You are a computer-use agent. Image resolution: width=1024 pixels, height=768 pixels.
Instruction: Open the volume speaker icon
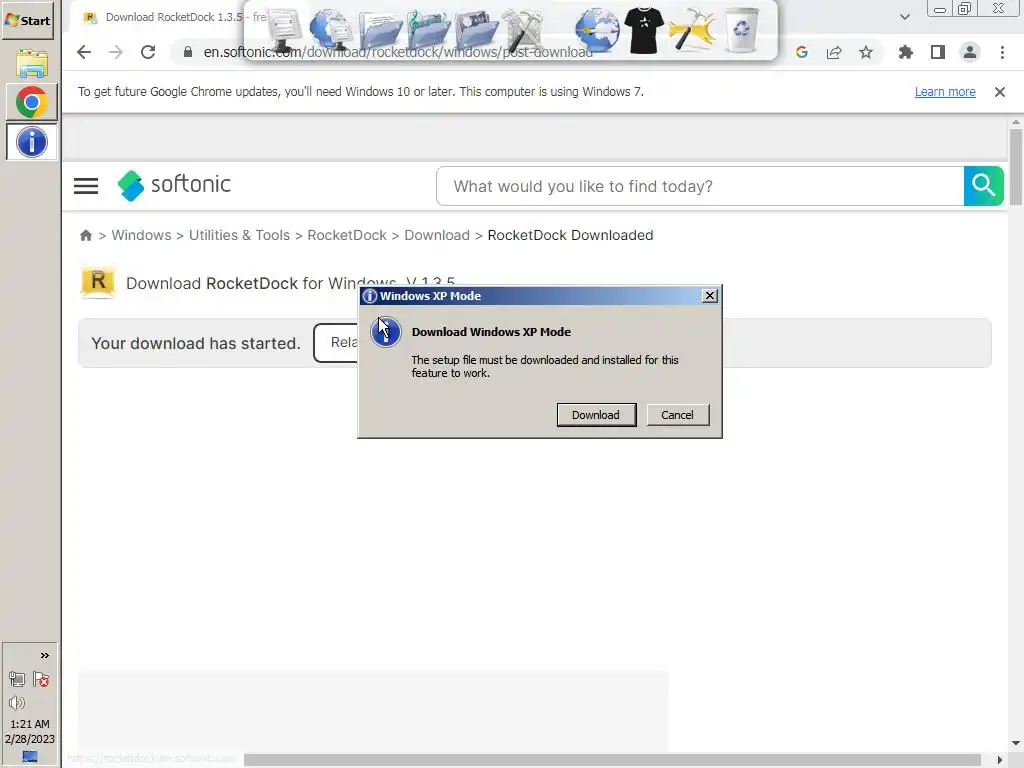click(17, 703)
